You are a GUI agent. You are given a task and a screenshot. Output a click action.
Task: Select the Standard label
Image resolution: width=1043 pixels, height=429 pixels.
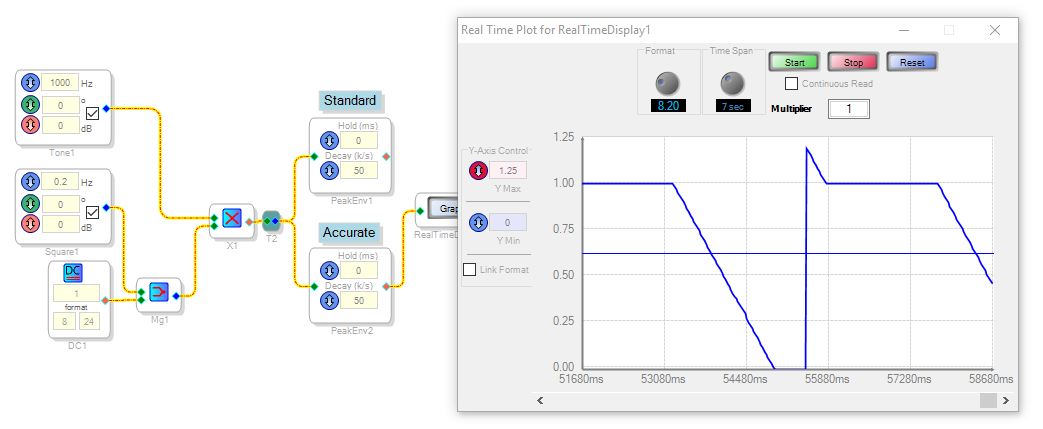[350, 100]
